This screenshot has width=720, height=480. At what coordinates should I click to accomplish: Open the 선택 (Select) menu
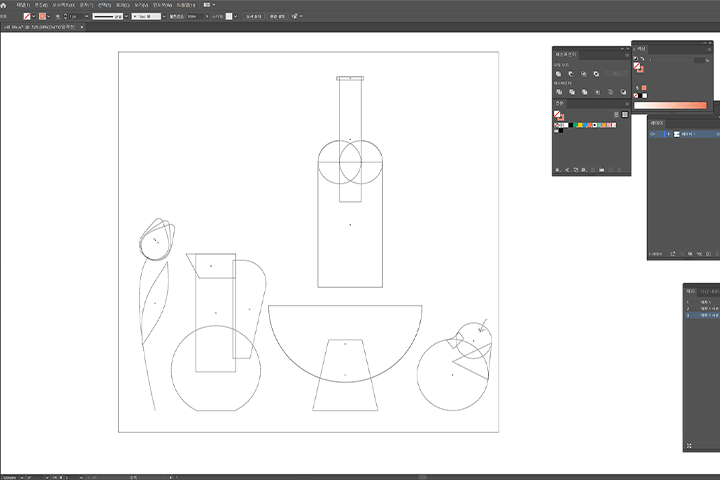104,5
